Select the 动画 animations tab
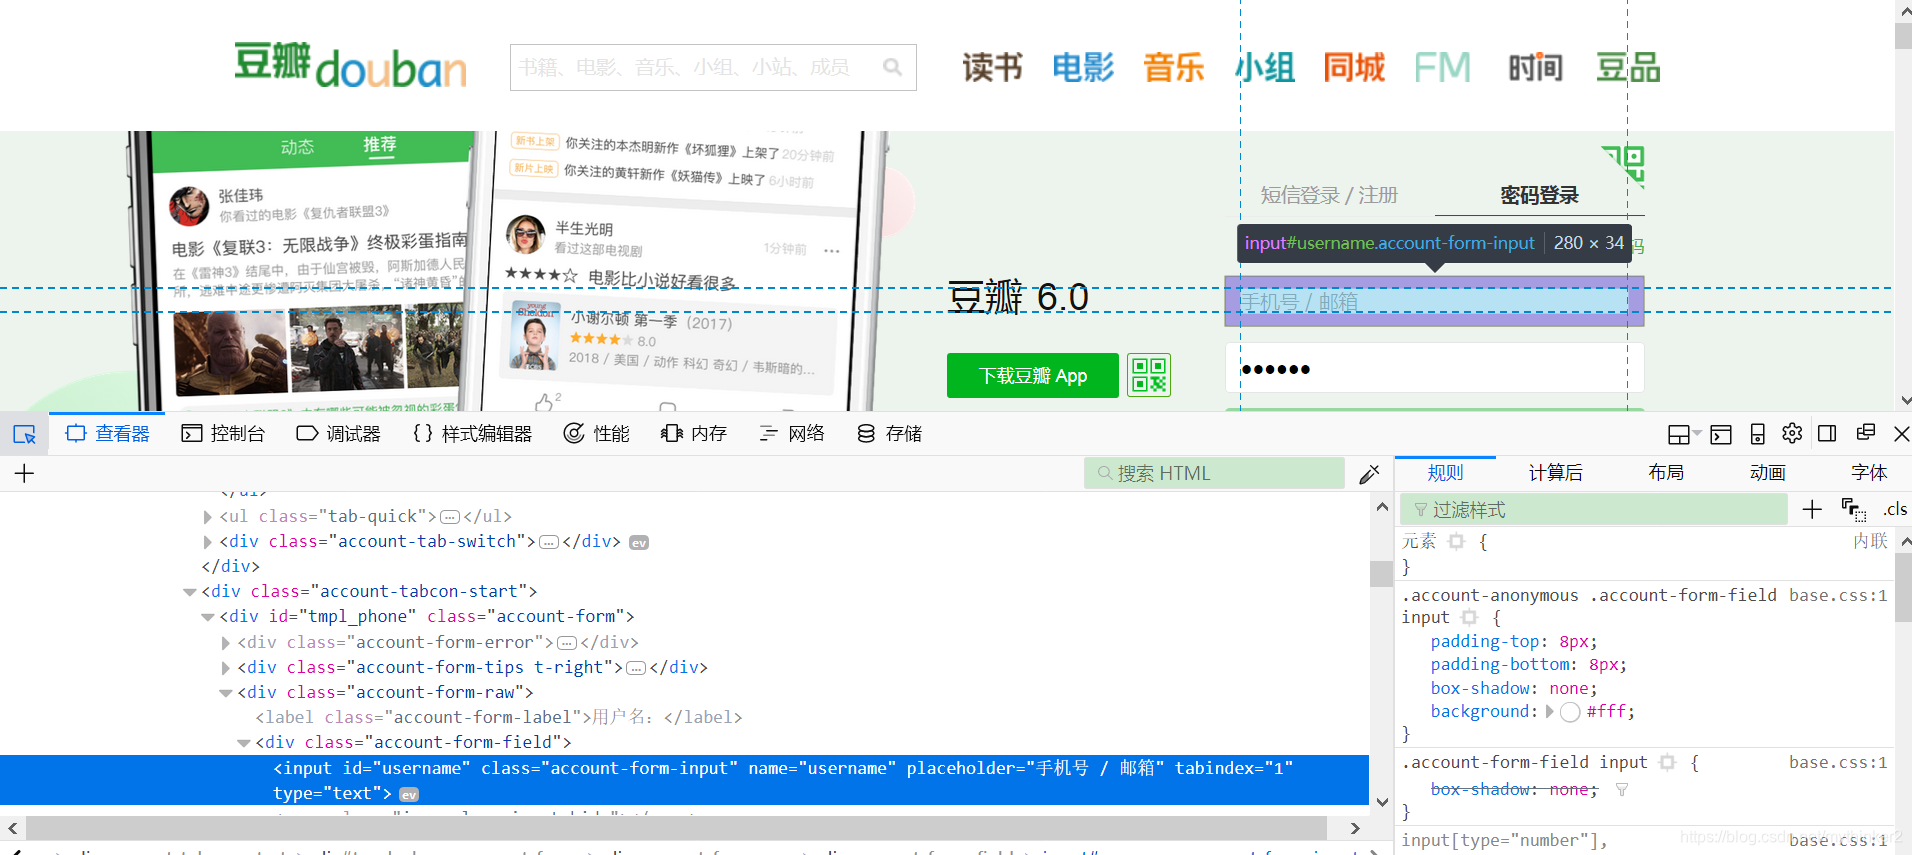Image resolution: width=1912 pixels, height=855 pixels. click(1767, 473)
